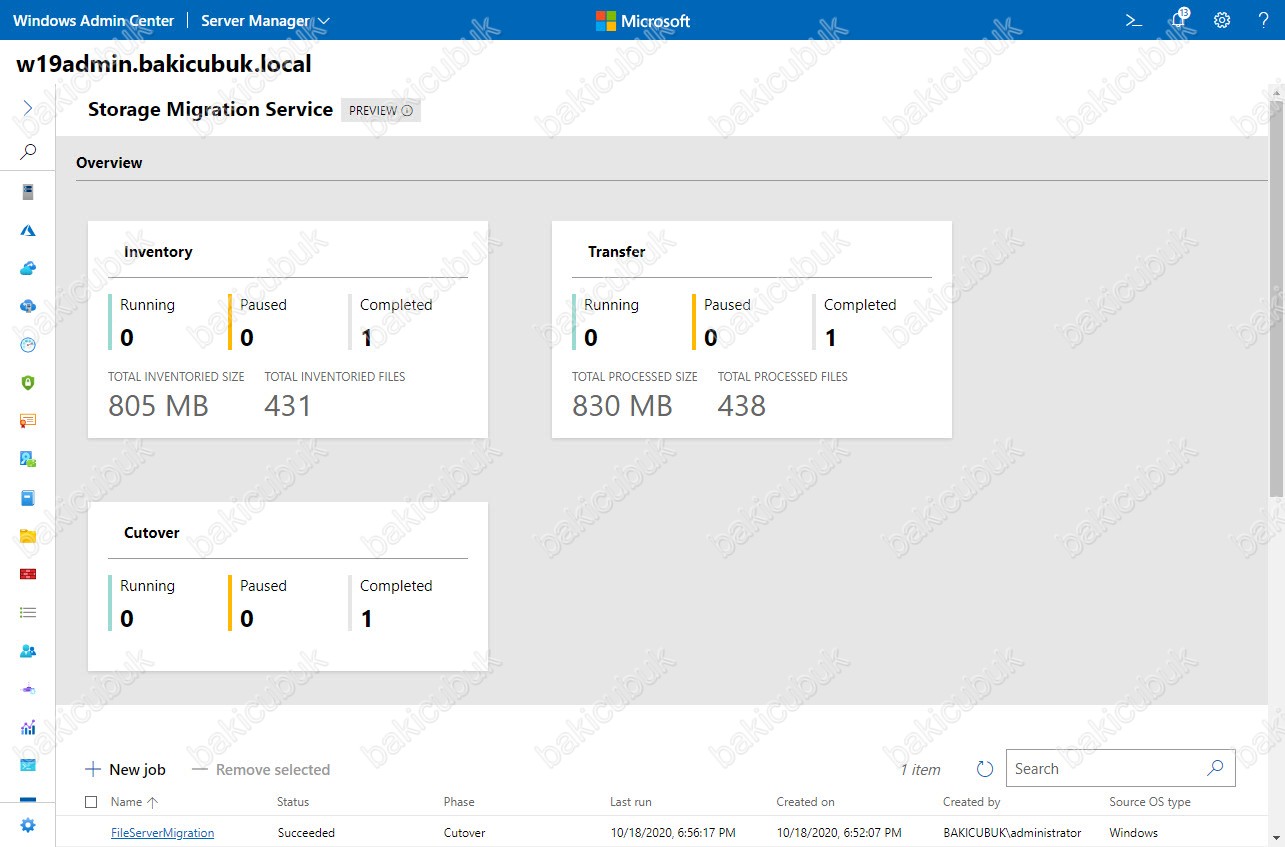Image resolution: width=1285 pixels, height=847 pixels.
Task: Open the Azure Backup cloud icon
Action: (28, 268)
